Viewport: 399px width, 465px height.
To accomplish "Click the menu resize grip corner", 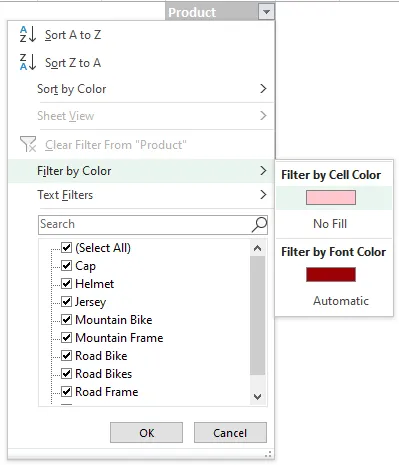I will point(268,454).
